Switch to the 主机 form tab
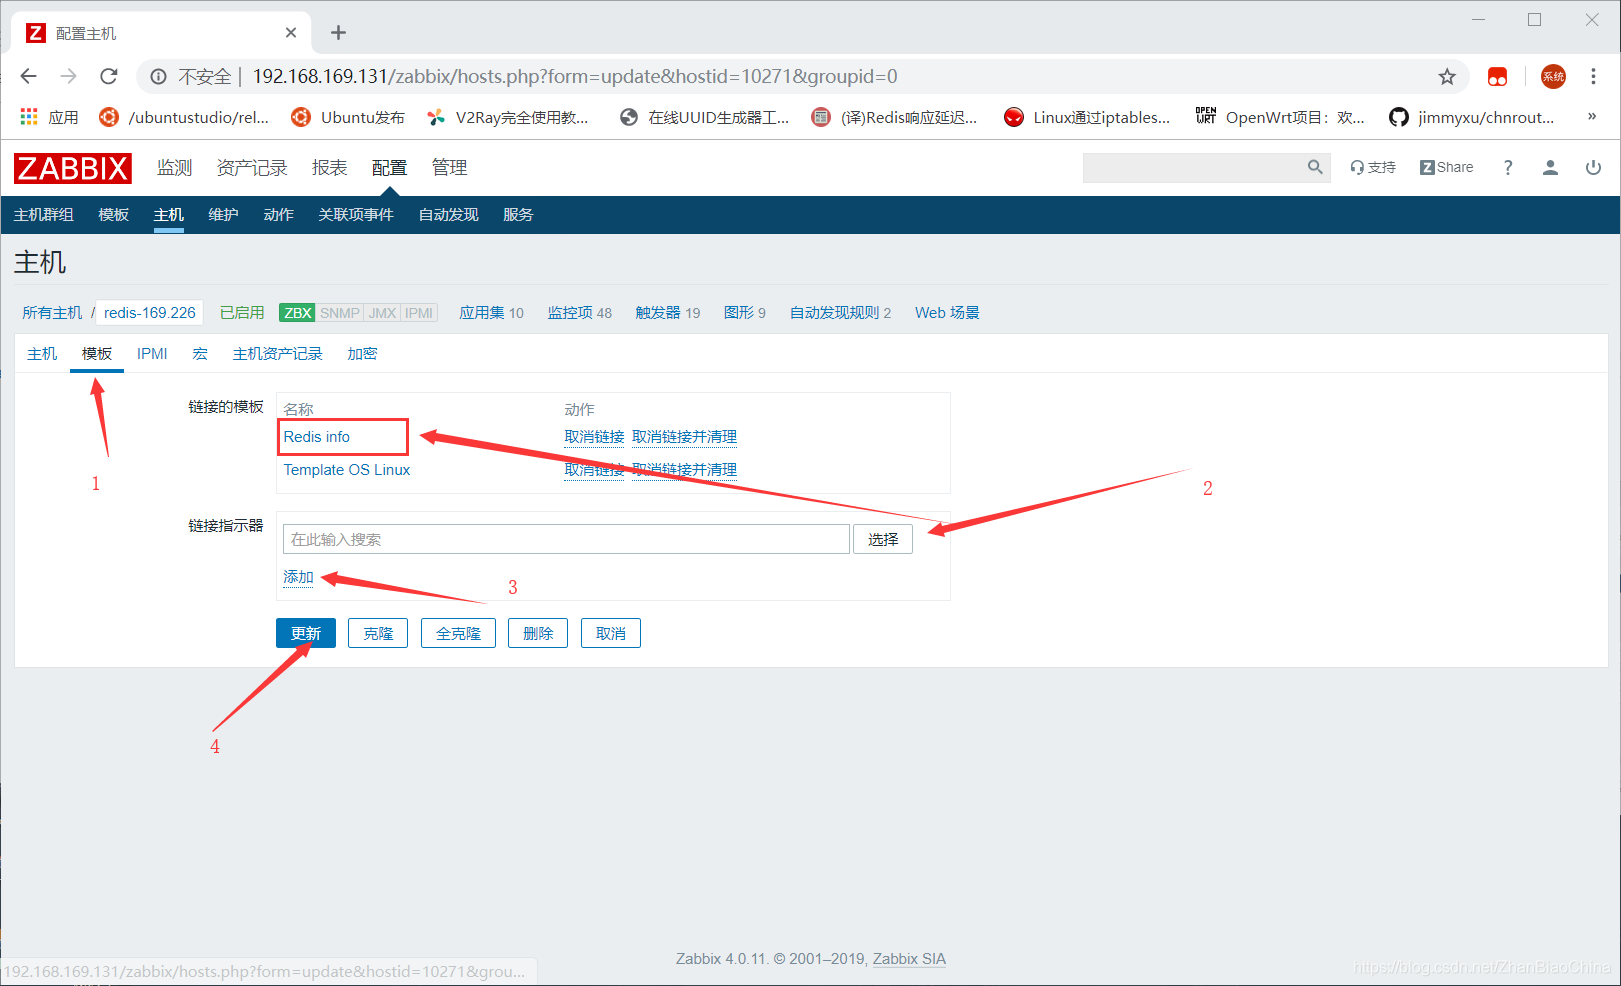The image size is (1621, 986). tap(42, 354)
